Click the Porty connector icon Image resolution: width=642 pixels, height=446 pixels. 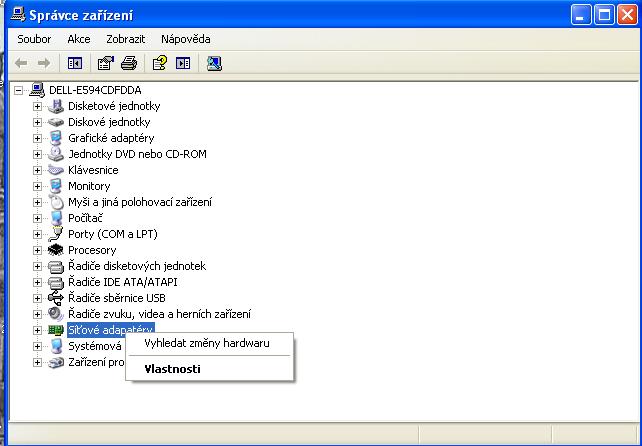pyautogui.click(x=56, y=234)
